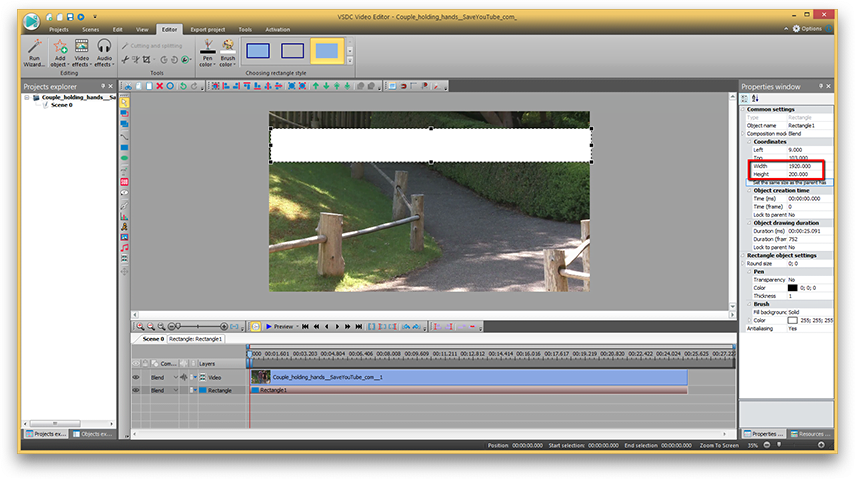Step one frame backward
Viewport: 855px width, 479px height.
[x=327, y=327]
